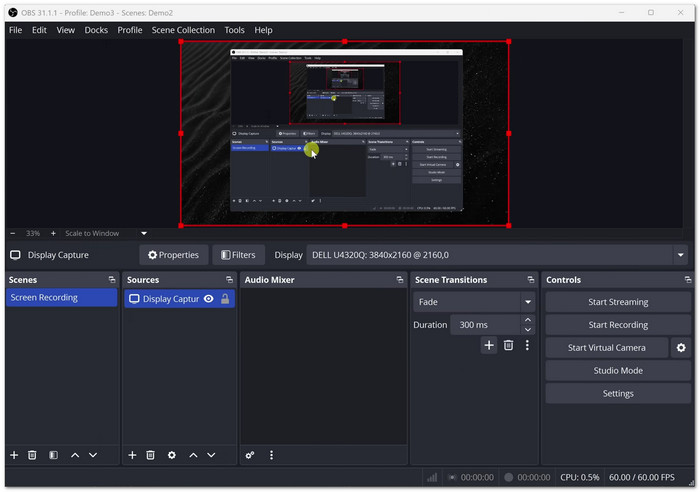
Task: Enable Studio Mode
Action: point(618,371)
